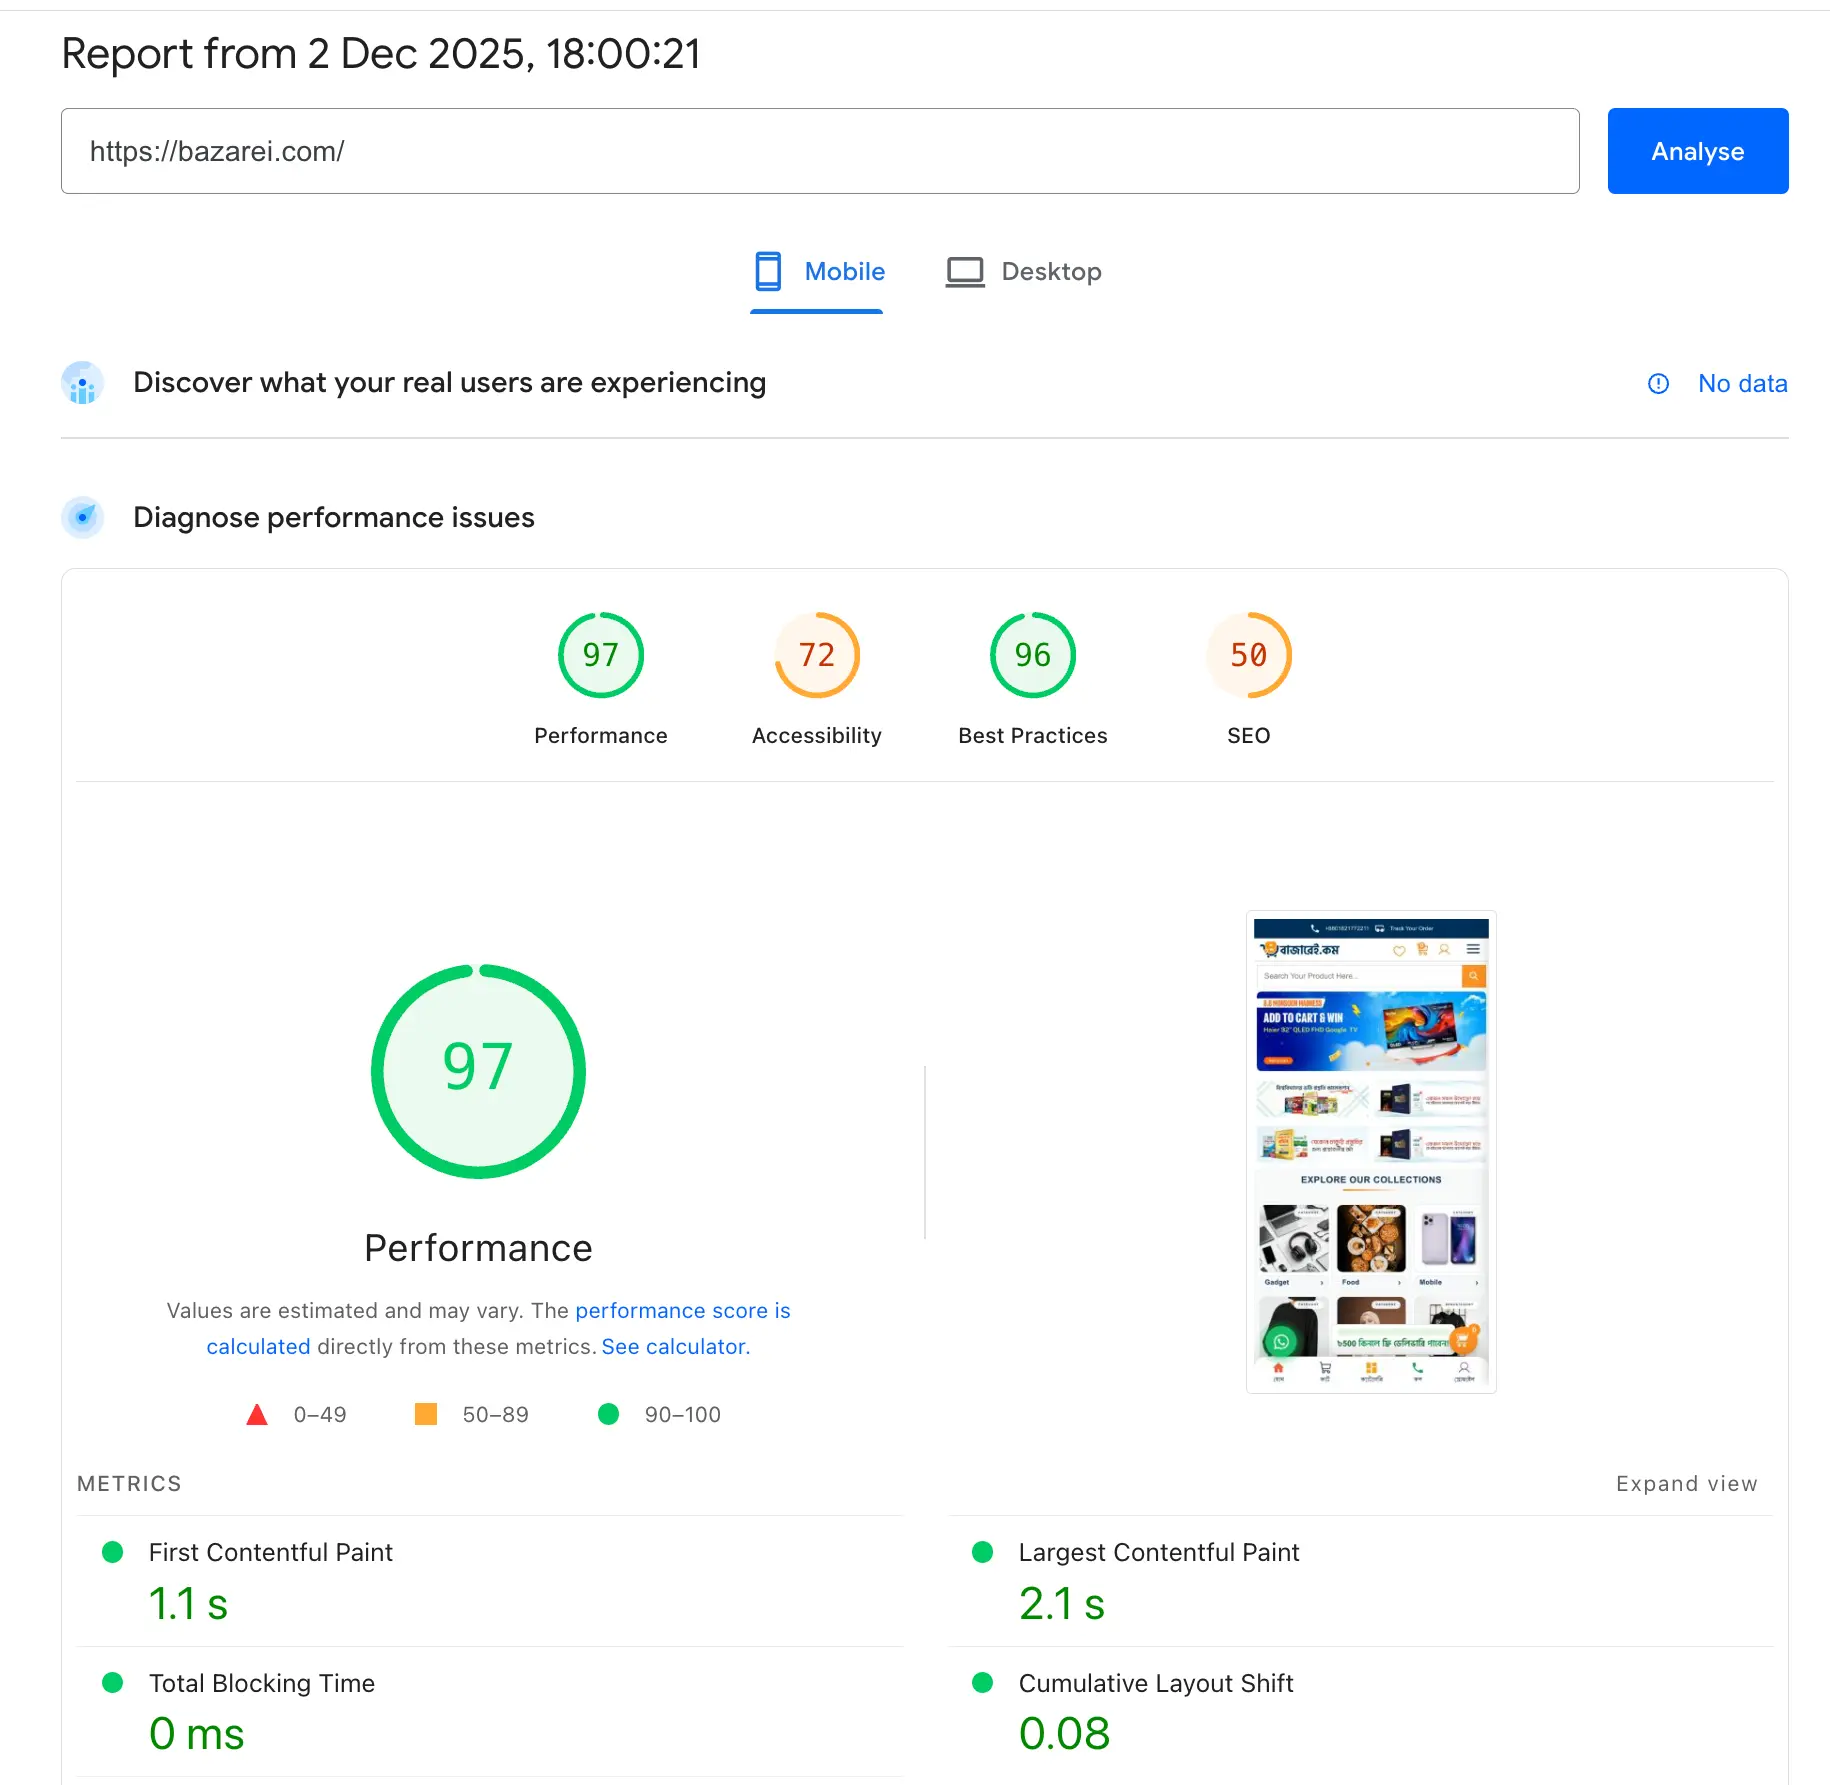Click the laptop icon next to Desktop
The image size is (1830, 1785).
coord(964,270)
